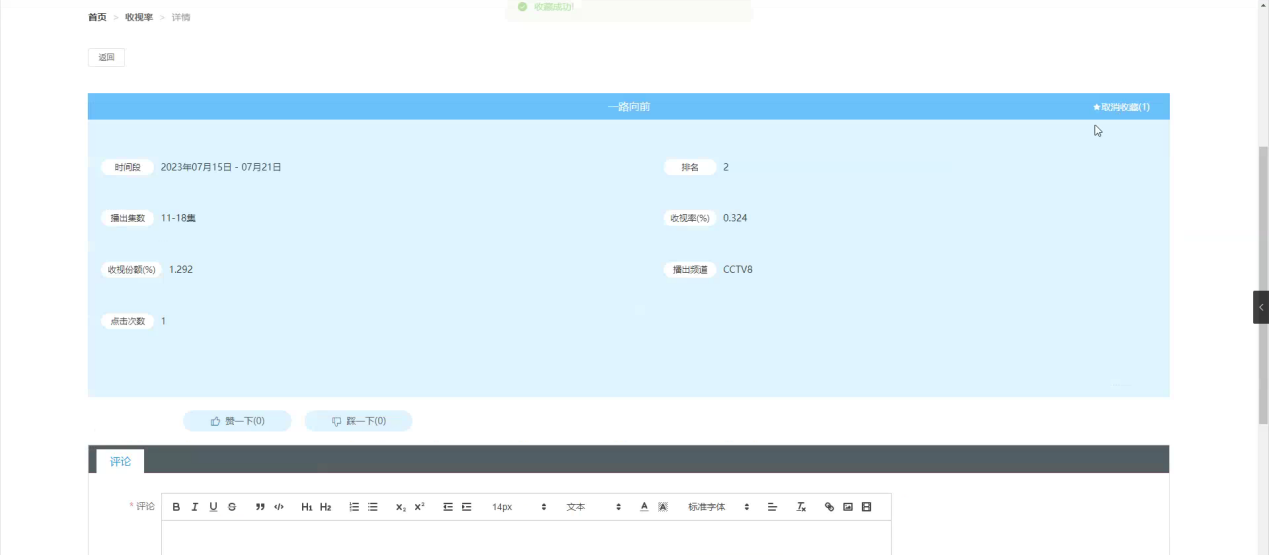Toggle italic formatting in comment editor
Image resolution: width=1269 pixels, height=555 pixels.
pyautogui.click(x=195, y=507)
